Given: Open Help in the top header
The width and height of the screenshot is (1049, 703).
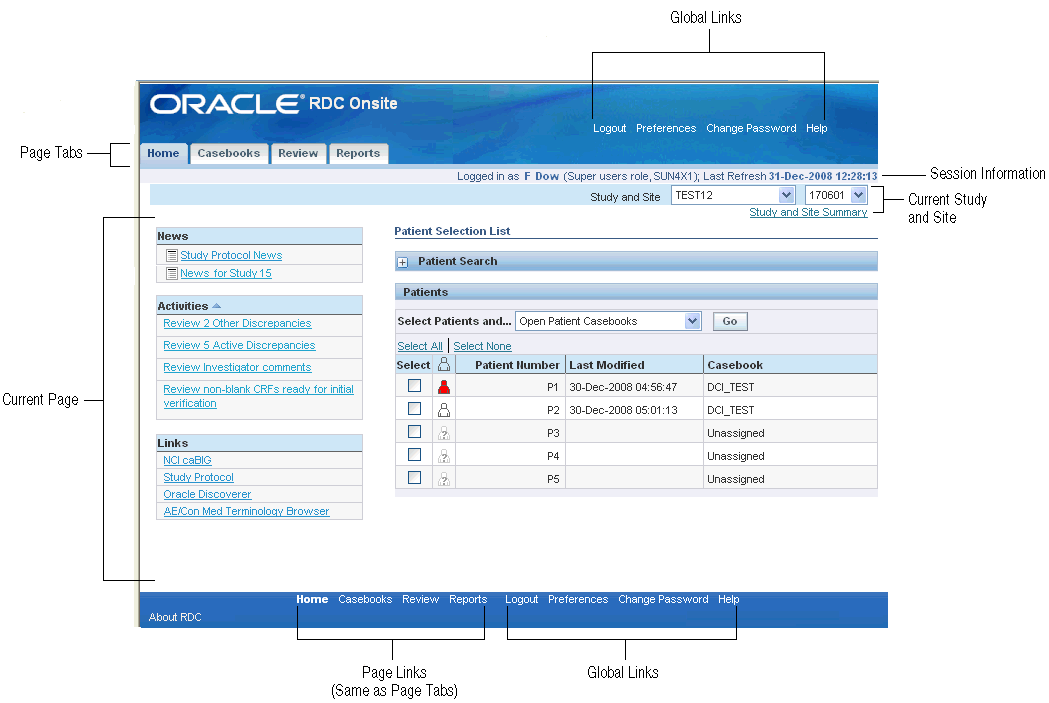Looking at the screenshot, I should pyautogui.click(x=816, y=128).
